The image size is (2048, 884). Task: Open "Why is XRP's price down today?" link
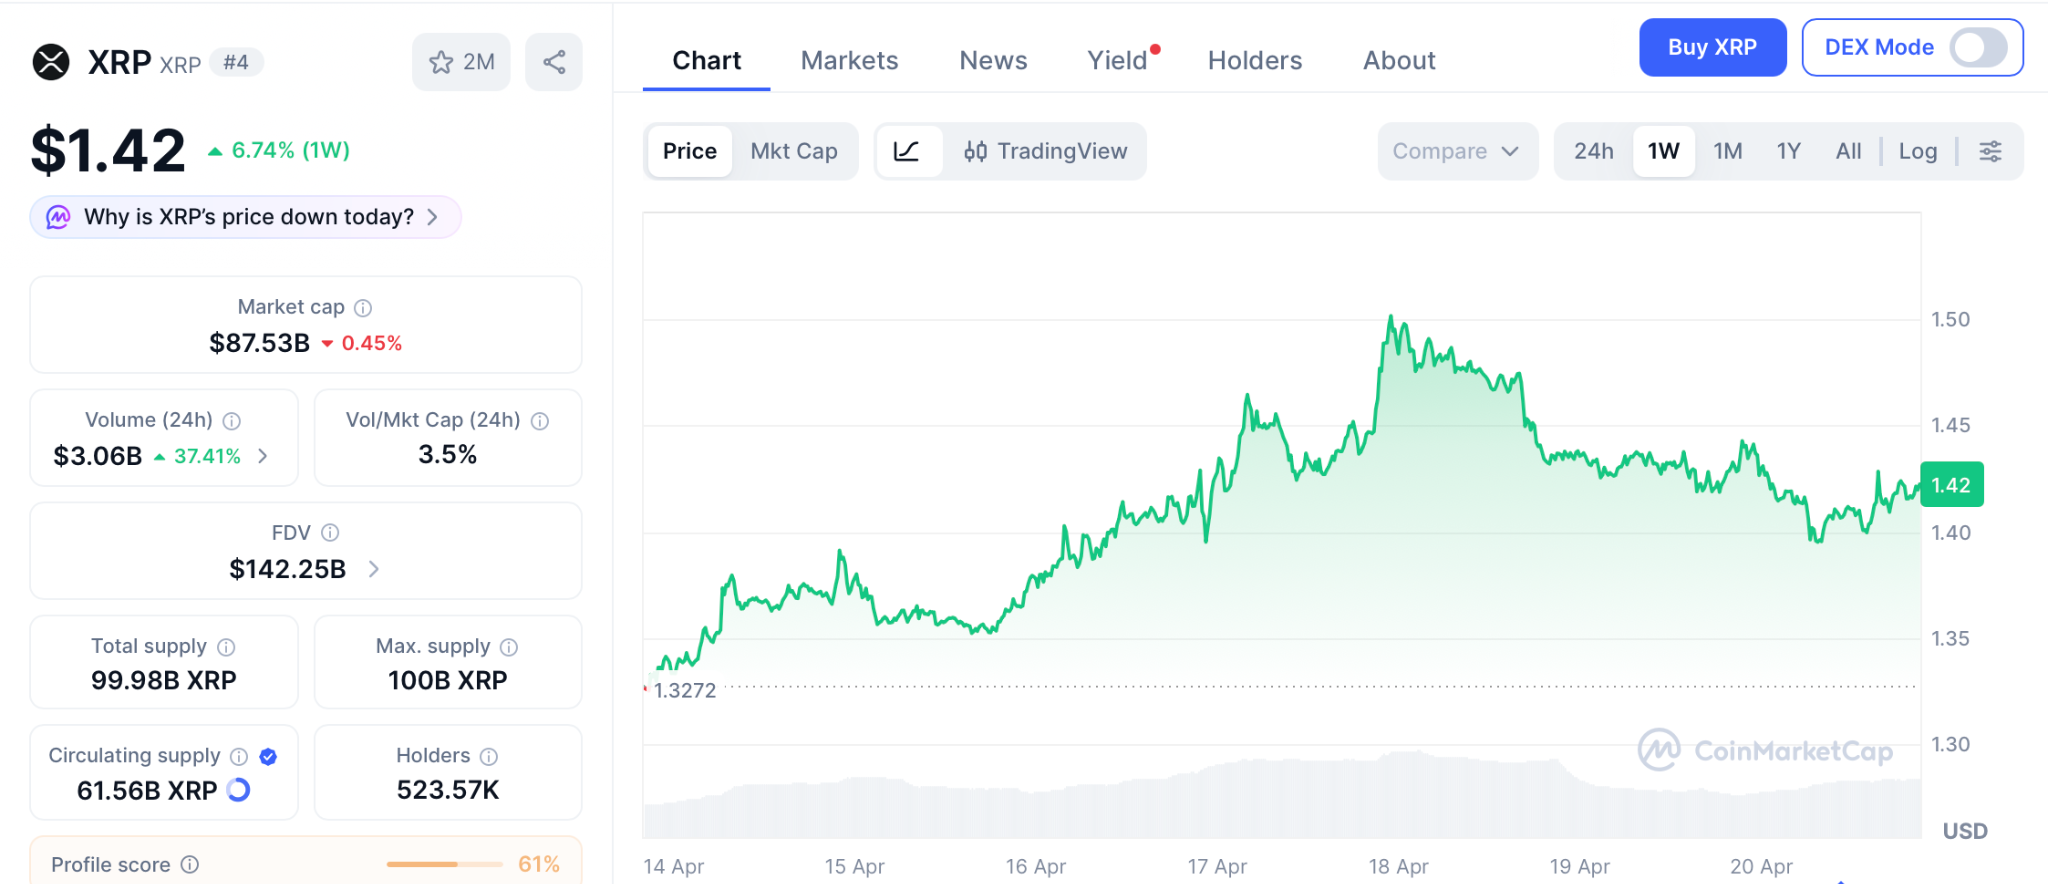(x=246, y=217)
